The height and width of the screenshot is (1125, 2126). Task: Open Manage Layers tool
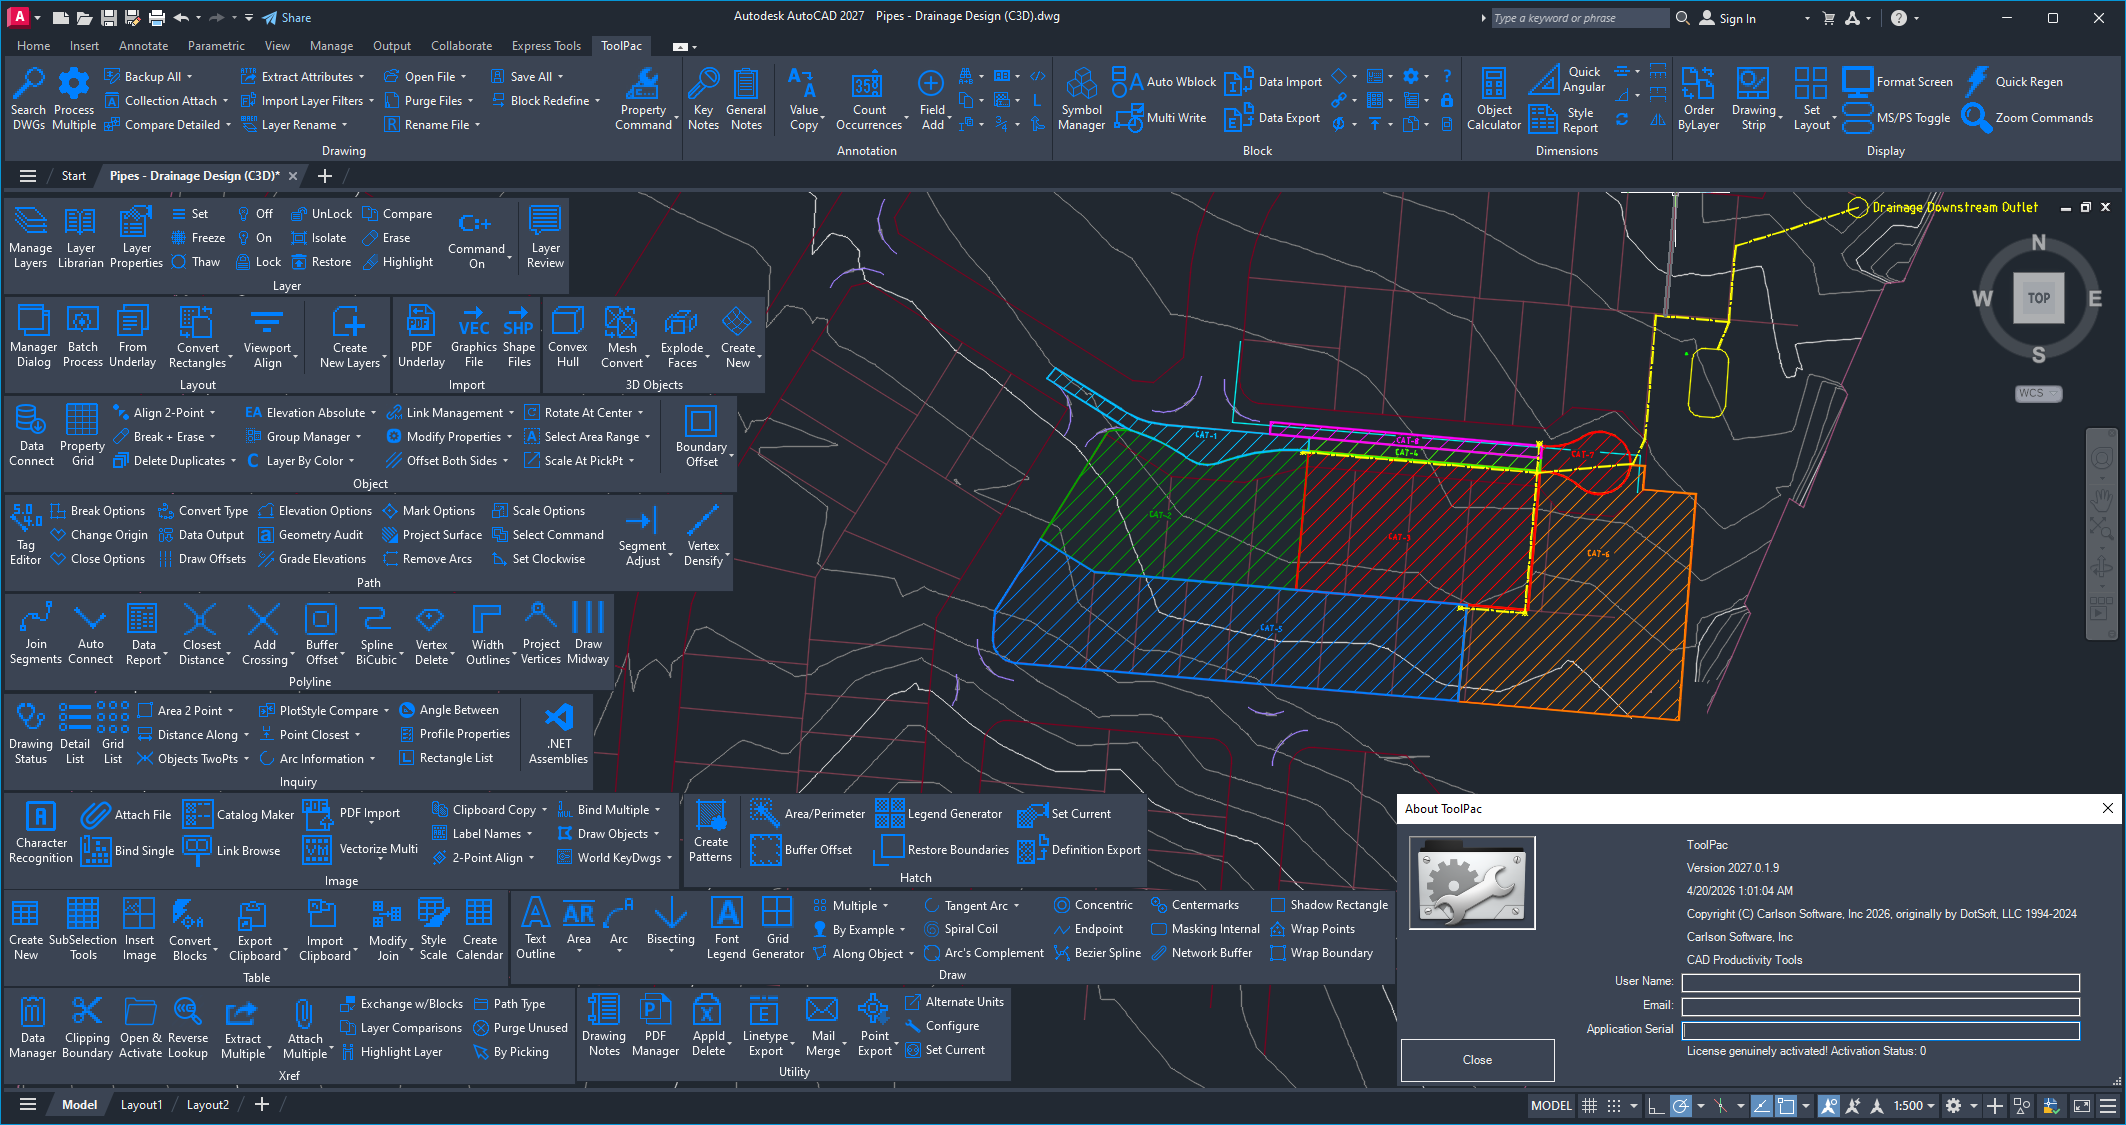tap(30, 237)
